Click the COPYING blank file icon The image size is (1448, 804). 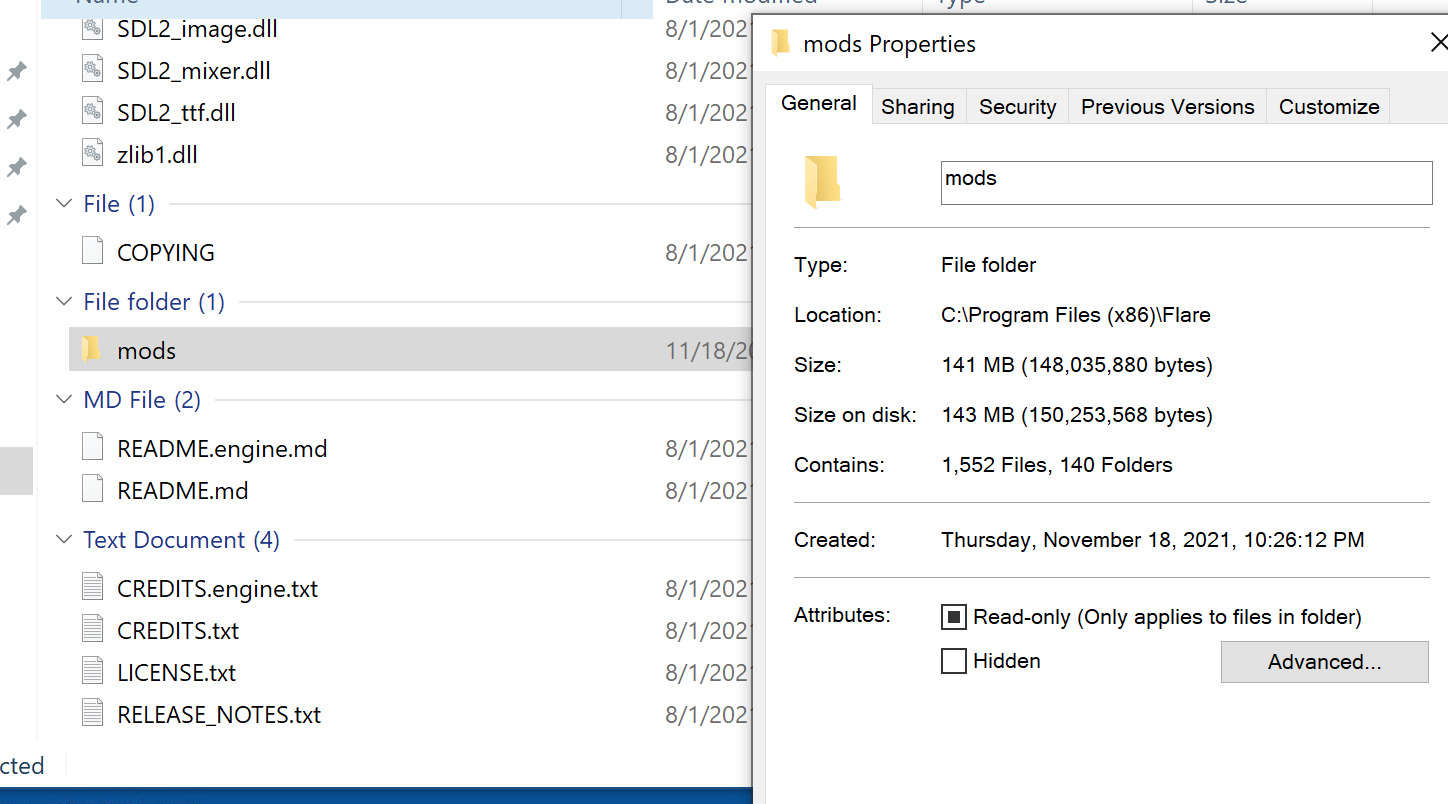pyautogui.click(x=92, y=252)
